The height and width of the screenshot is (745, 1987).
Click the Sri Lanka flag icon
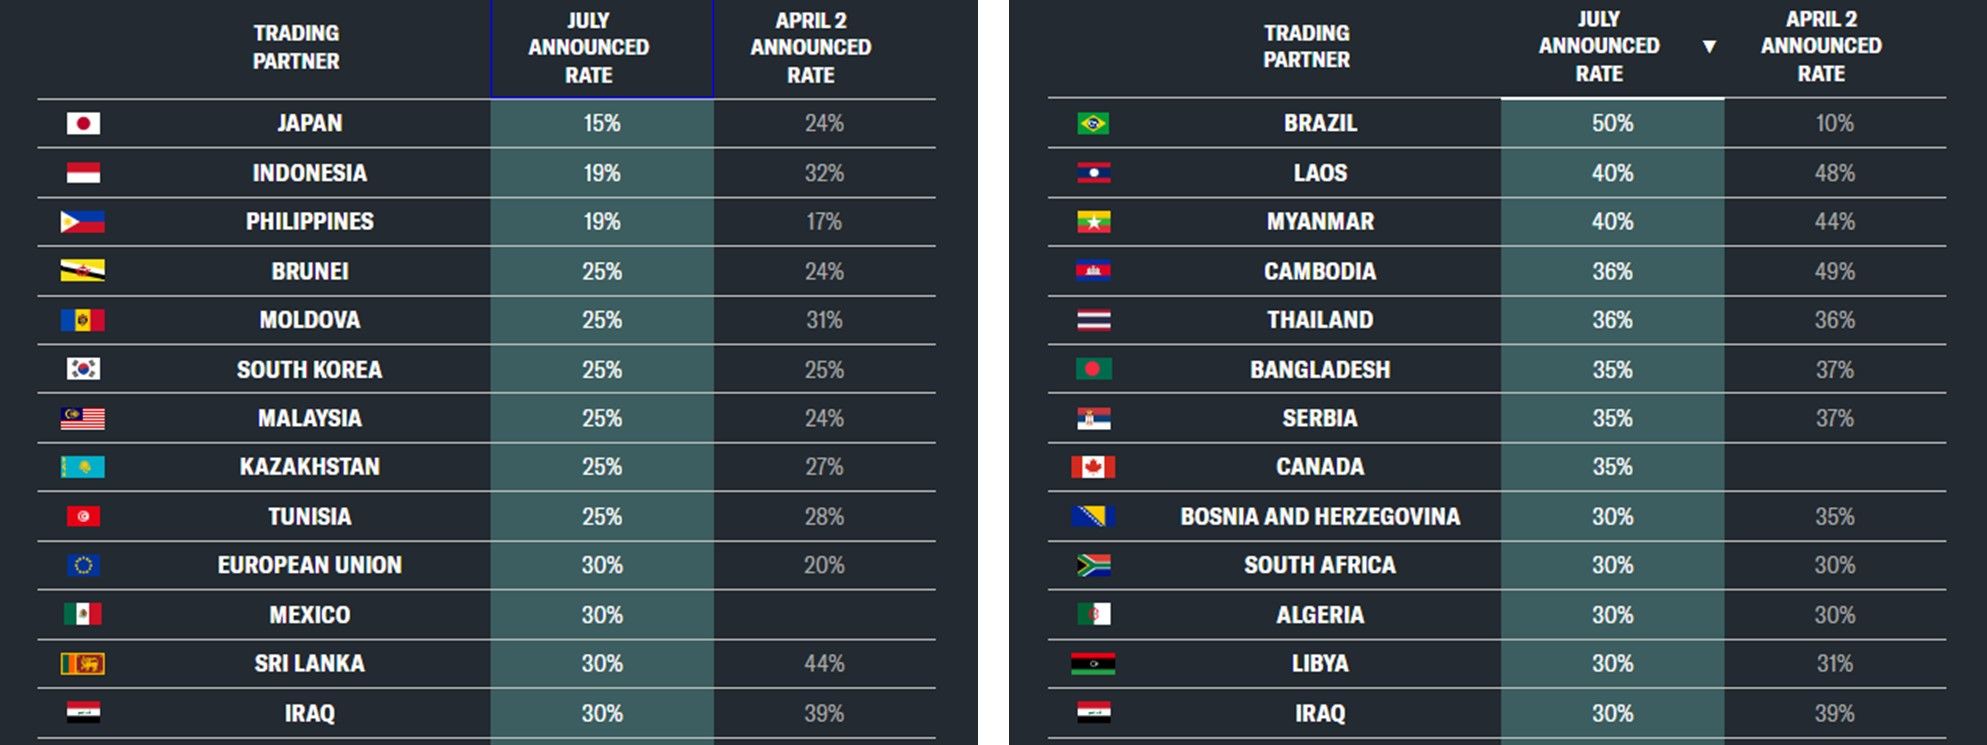point(83,663)
